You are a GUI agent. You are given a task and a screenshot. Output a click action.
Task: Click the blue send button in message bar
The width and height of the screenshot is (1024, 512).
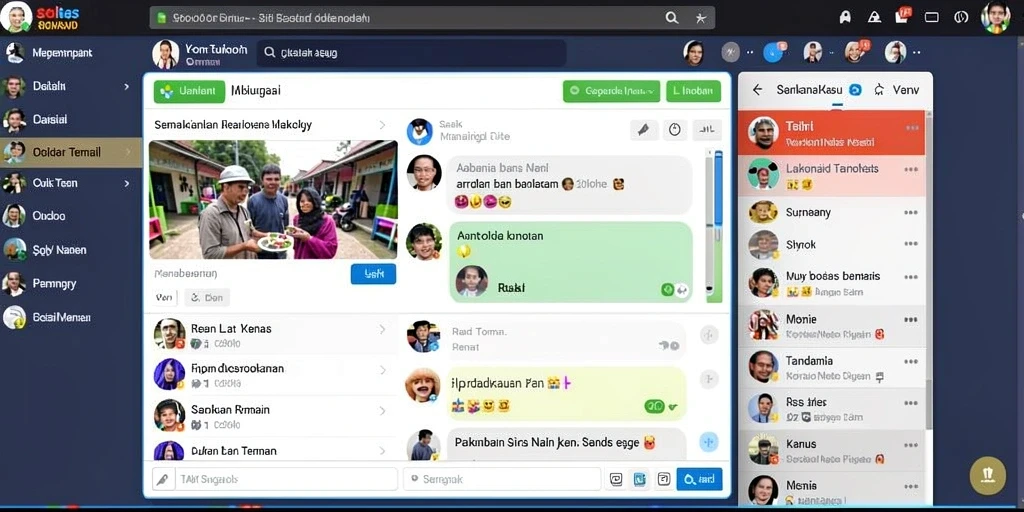(x=699, y=479)
